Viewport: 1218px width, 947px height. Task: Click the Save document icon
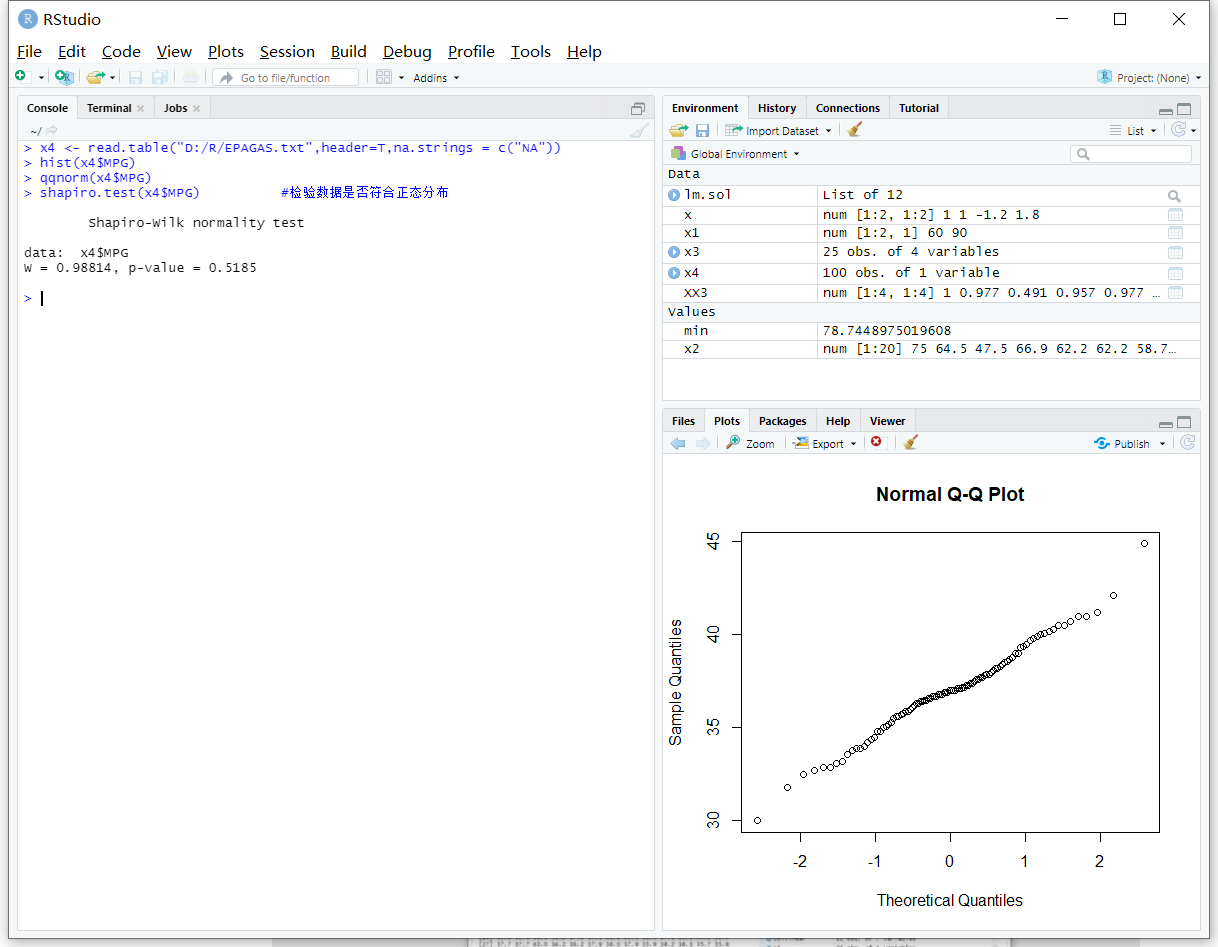click(x=135, y=77)
